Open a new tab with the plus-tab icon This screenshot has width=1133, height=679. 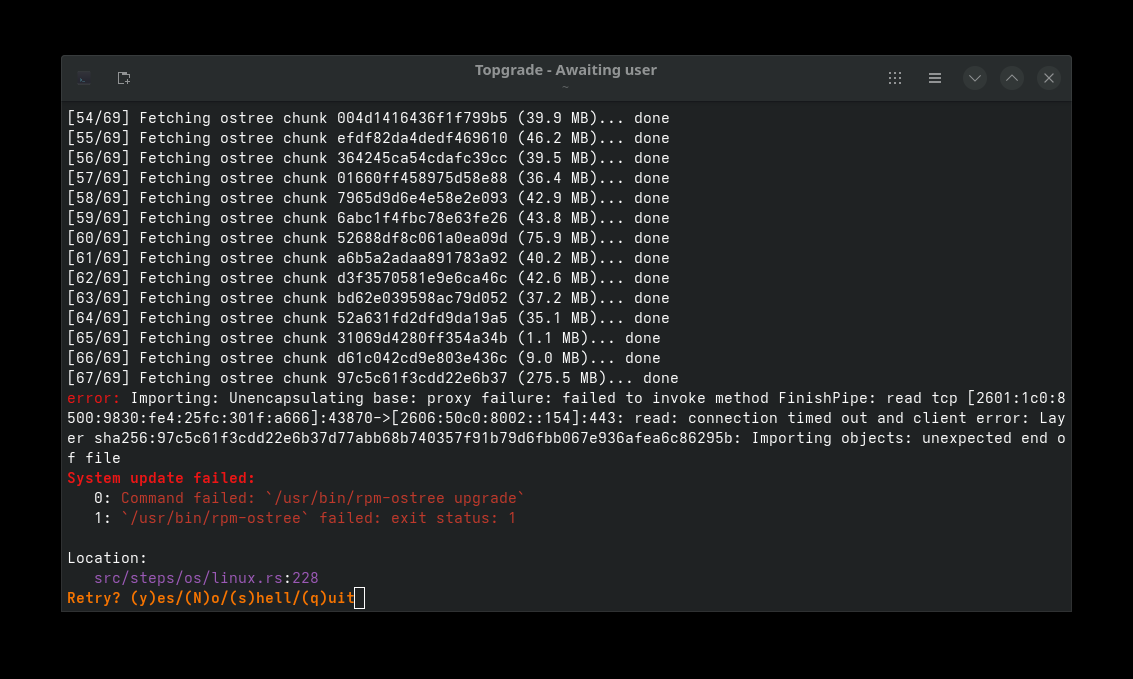tap(124, 78)
